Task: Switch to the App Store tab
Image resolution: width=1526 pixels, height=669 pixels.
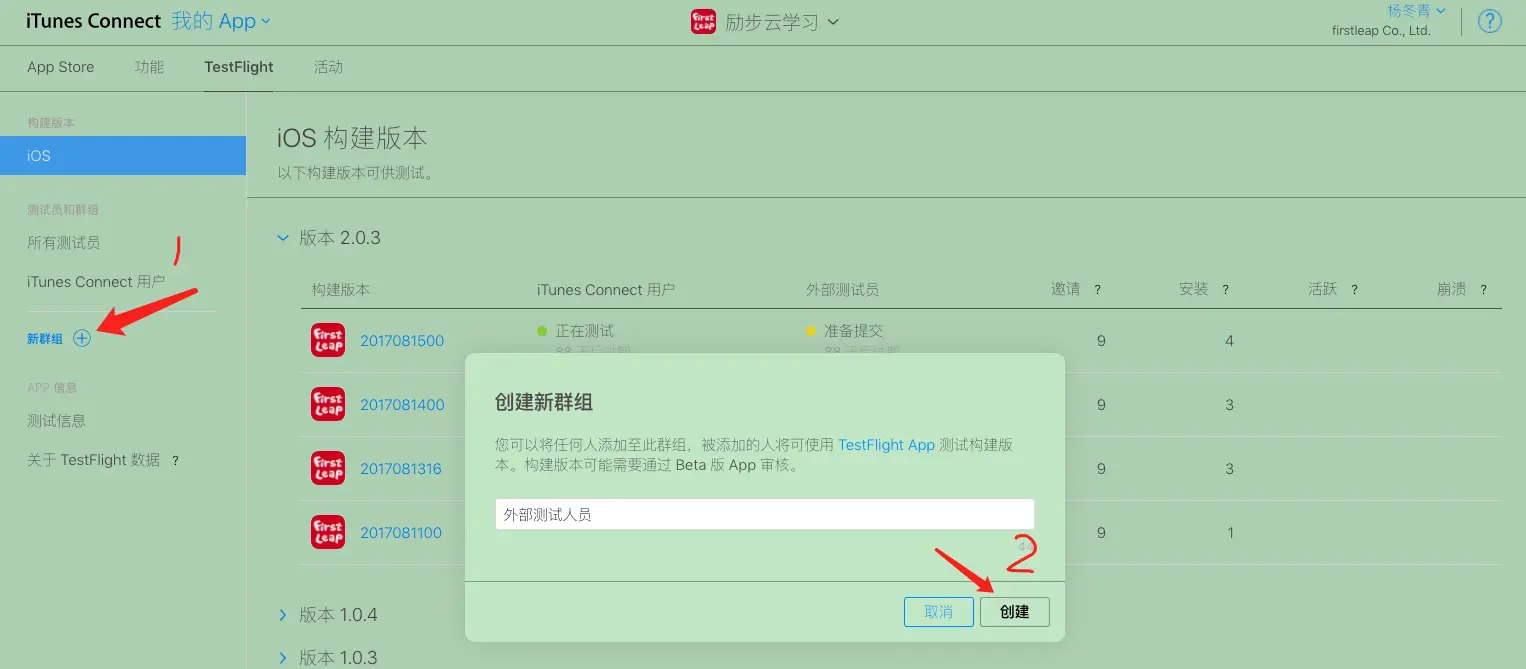Action: 60,67
